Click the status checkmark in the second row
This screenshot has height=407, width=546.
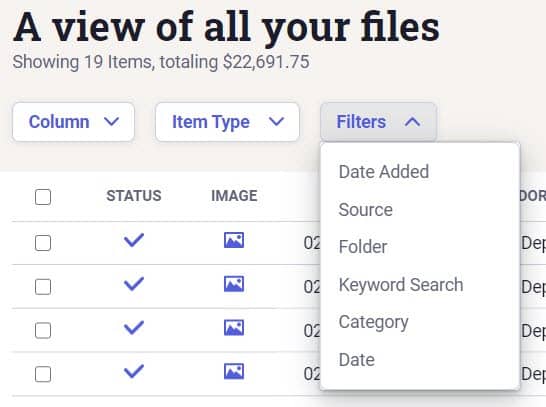(134, 284)
